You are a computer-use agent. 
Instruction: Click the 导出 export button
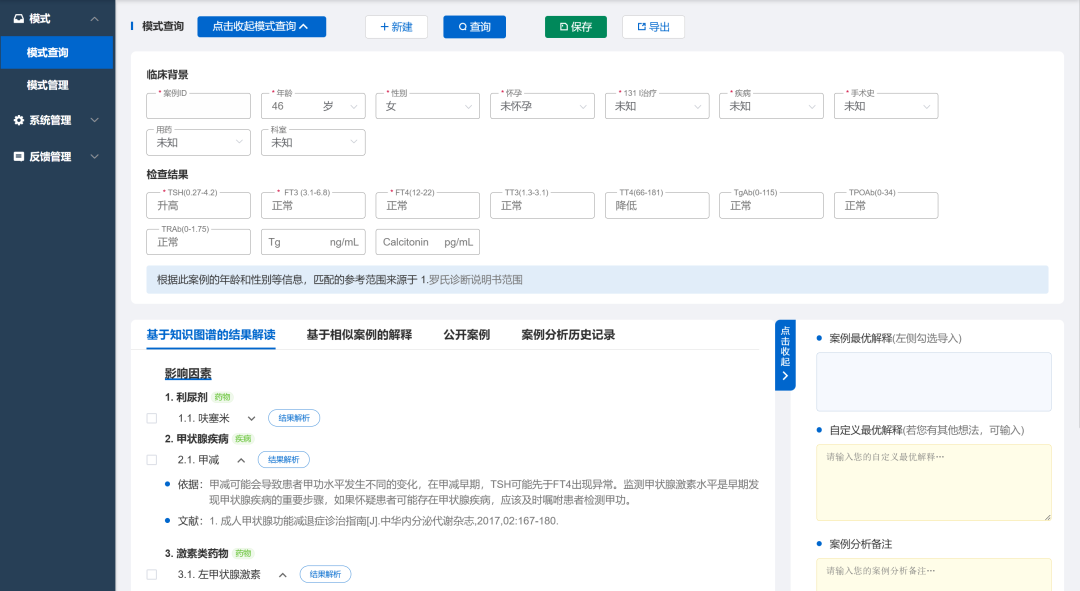click(653, 27)
